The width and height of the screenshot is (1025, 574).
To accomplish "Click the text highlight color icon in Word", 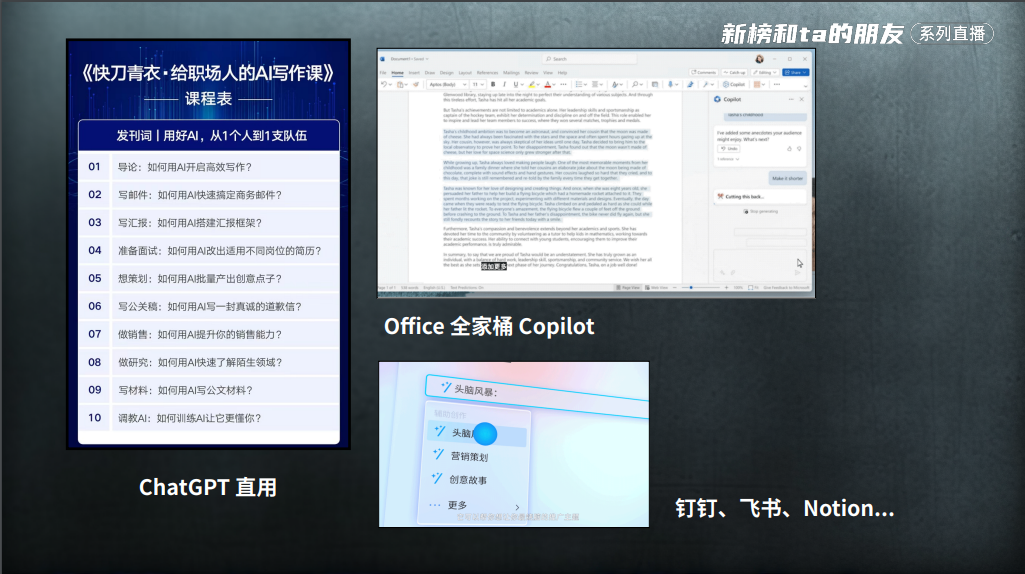I will point(531,84).
